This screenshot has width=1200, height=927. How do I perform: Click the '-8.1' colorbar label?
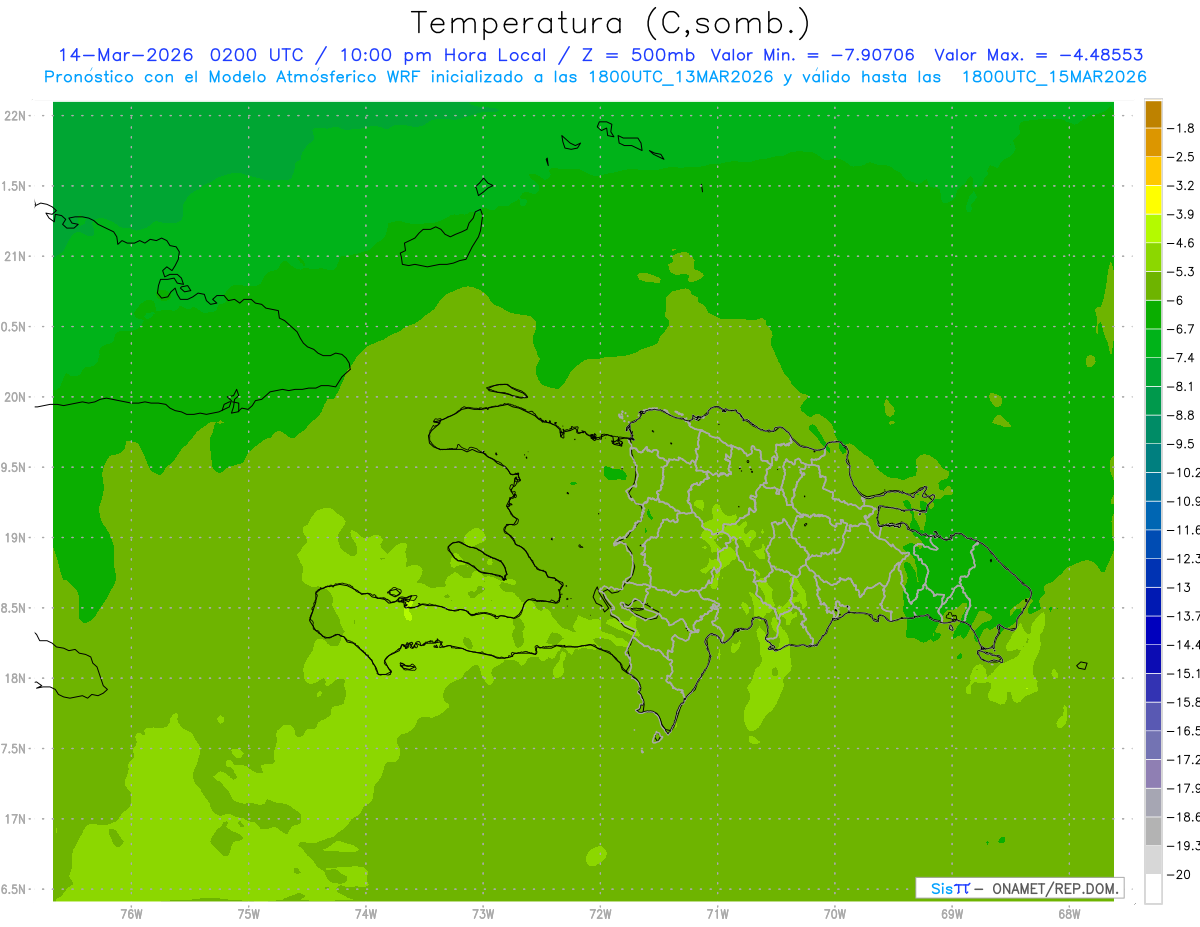tap(1181, 386)
